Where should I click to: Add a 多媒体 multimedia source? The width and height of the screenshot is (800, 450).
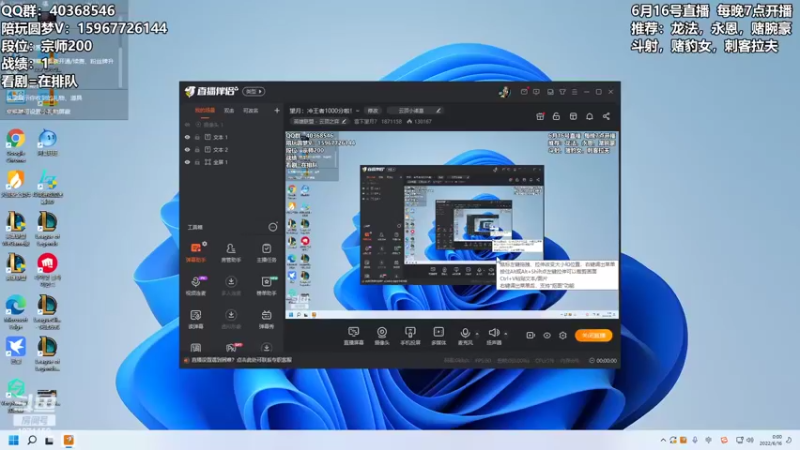pos(438,336)
